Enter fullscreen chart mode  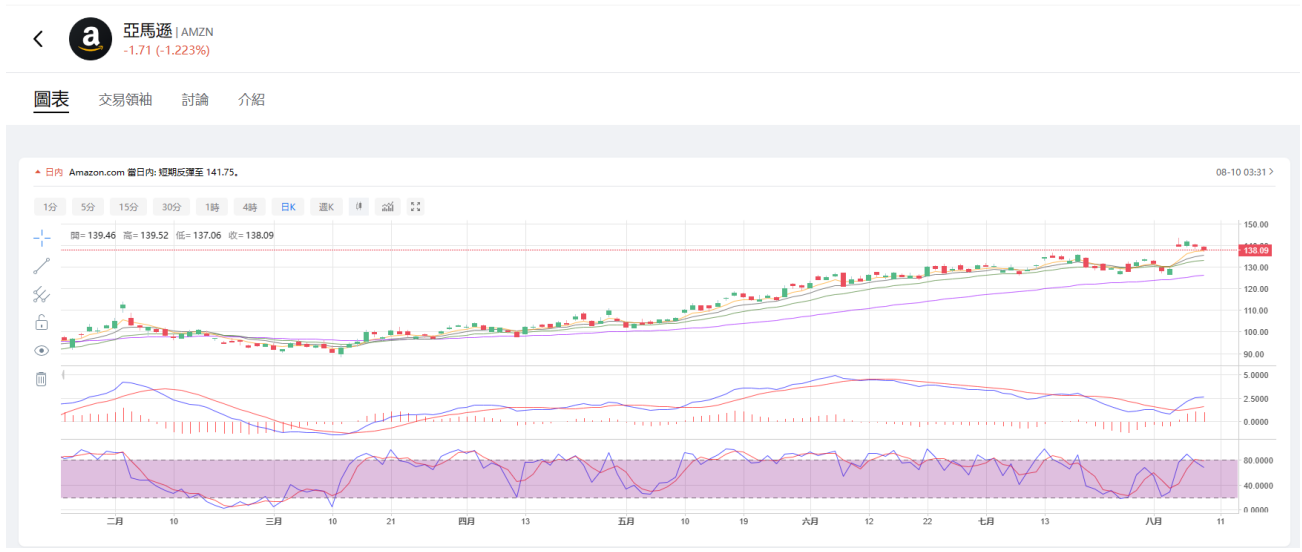[417, 207]
